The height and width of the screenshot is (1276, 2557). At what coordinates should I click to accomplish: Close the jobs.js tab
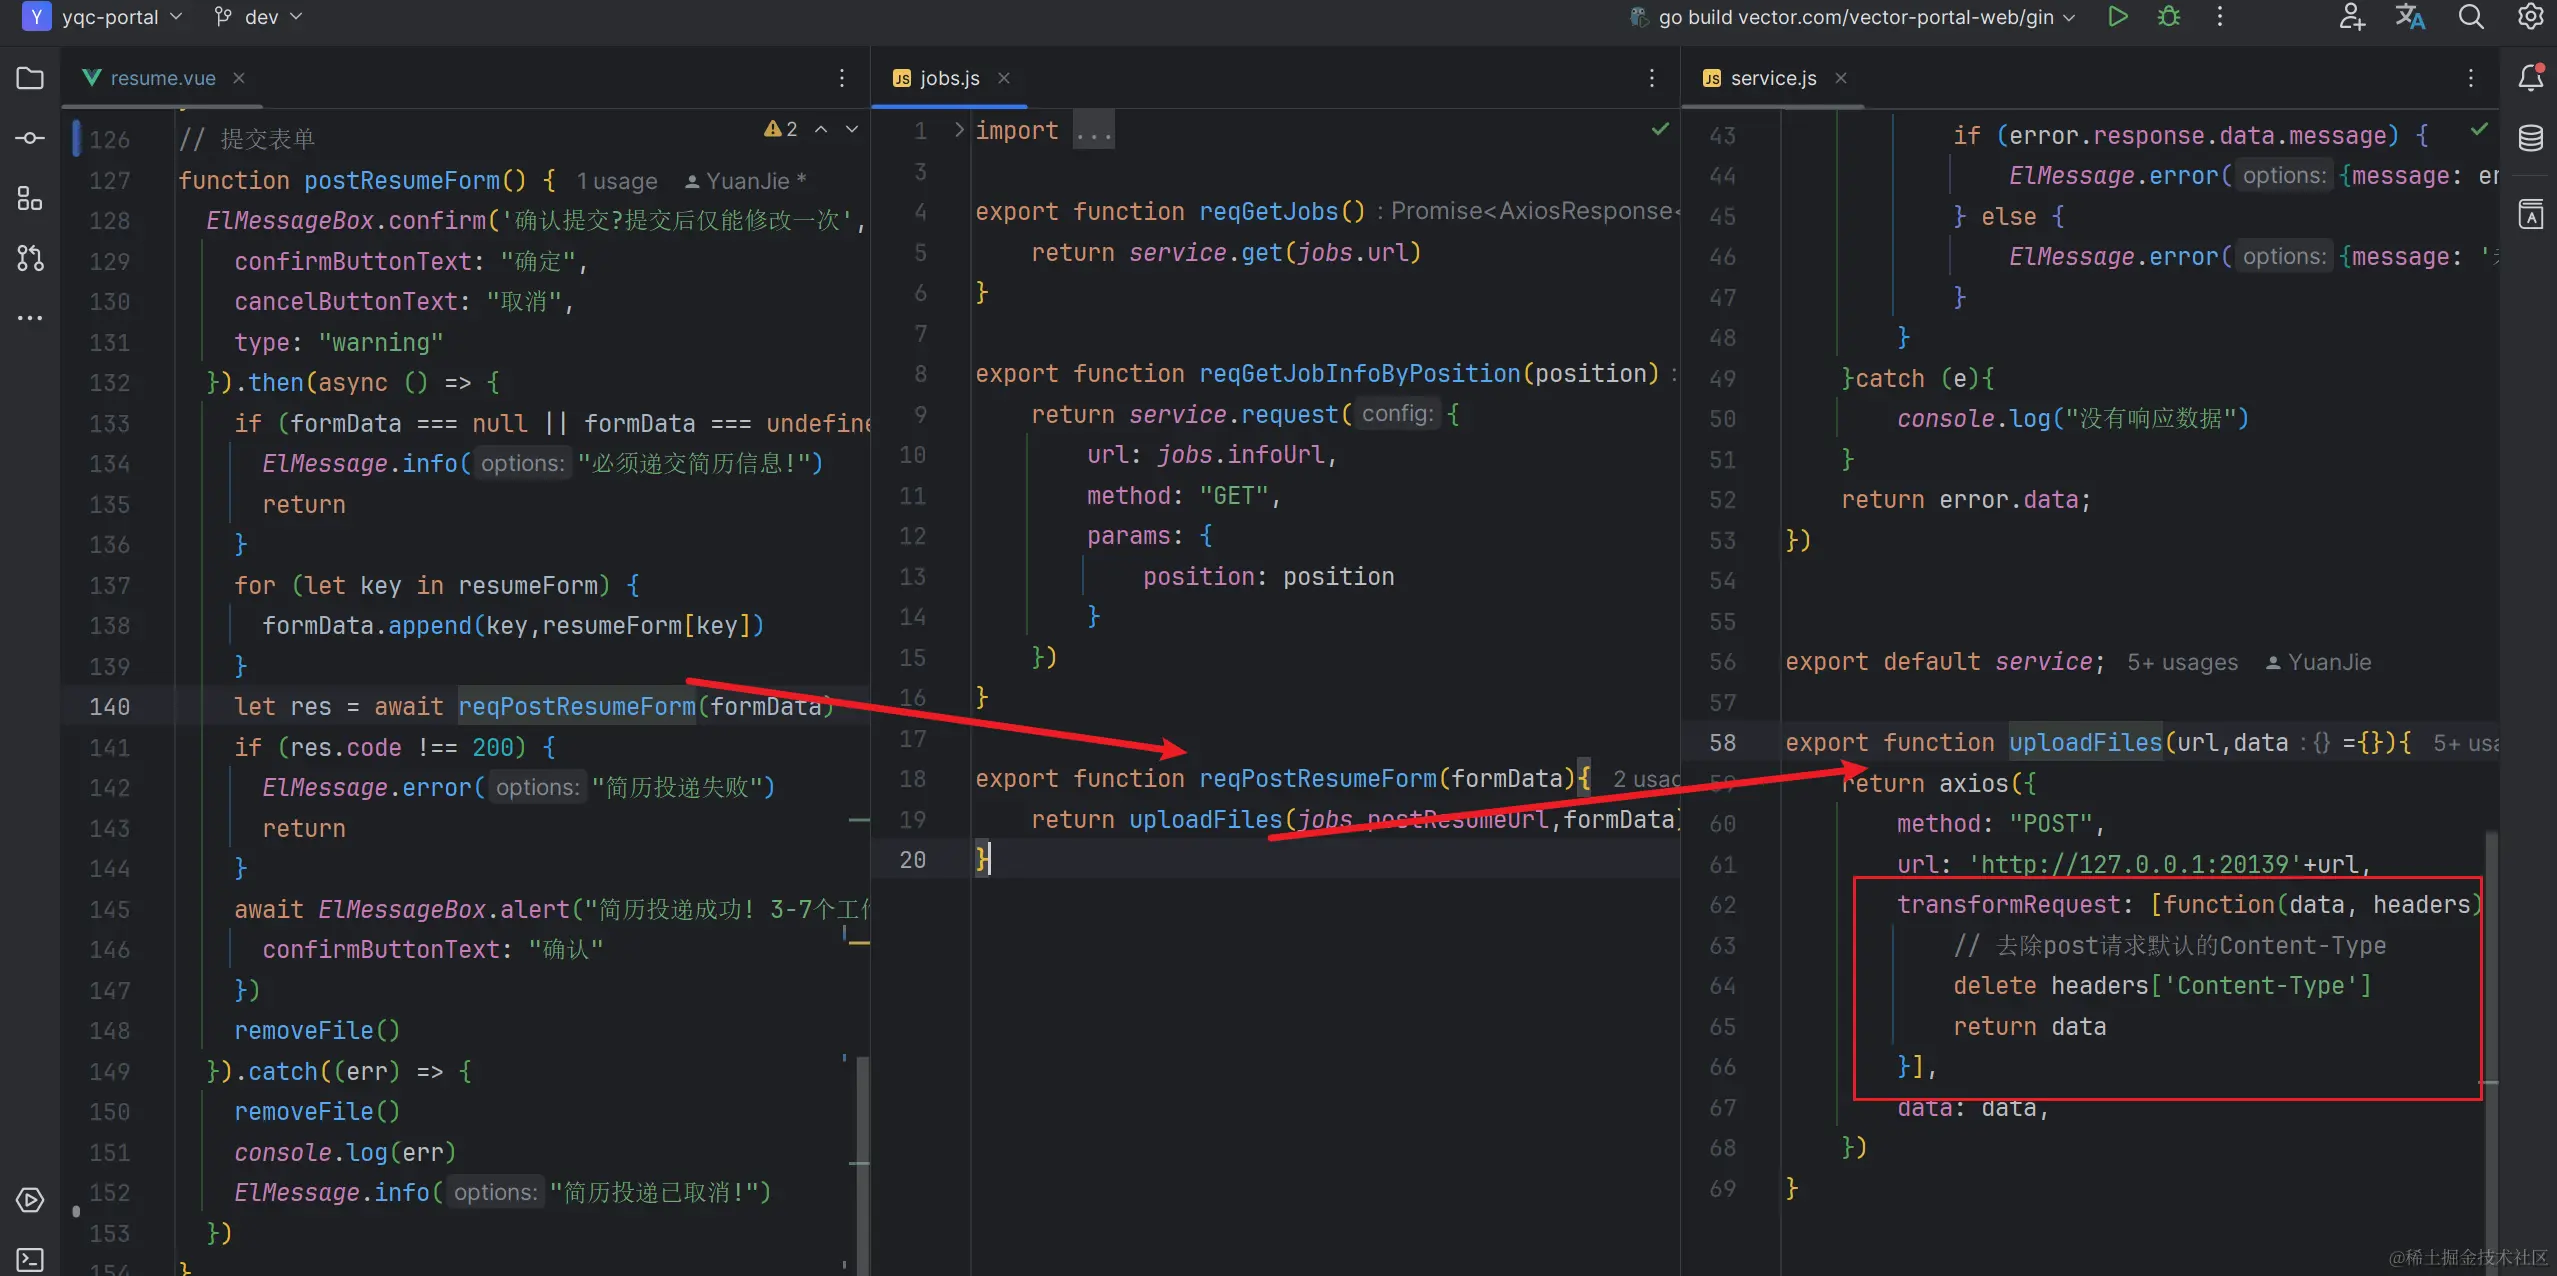(1004, 78)
